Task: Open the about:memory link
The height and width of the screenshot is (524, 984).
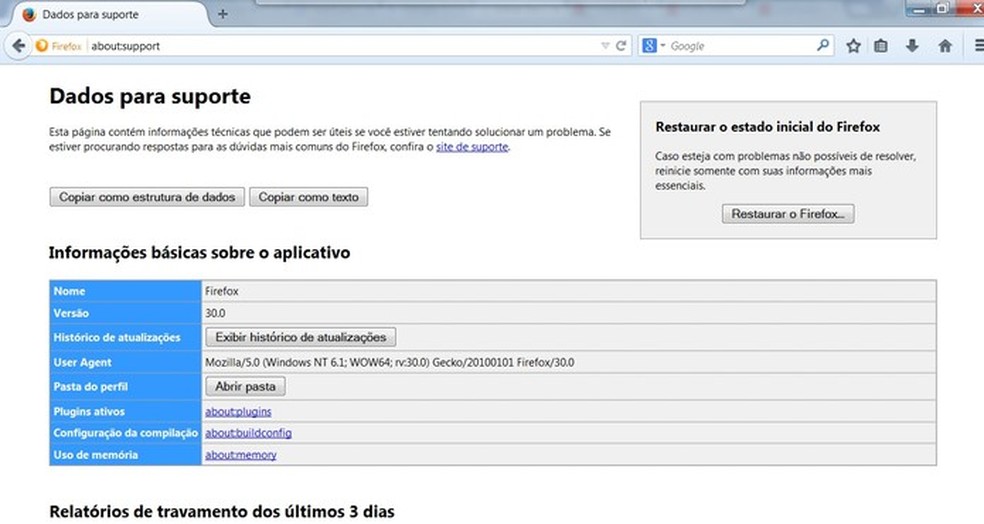Action: click(240, 455)
